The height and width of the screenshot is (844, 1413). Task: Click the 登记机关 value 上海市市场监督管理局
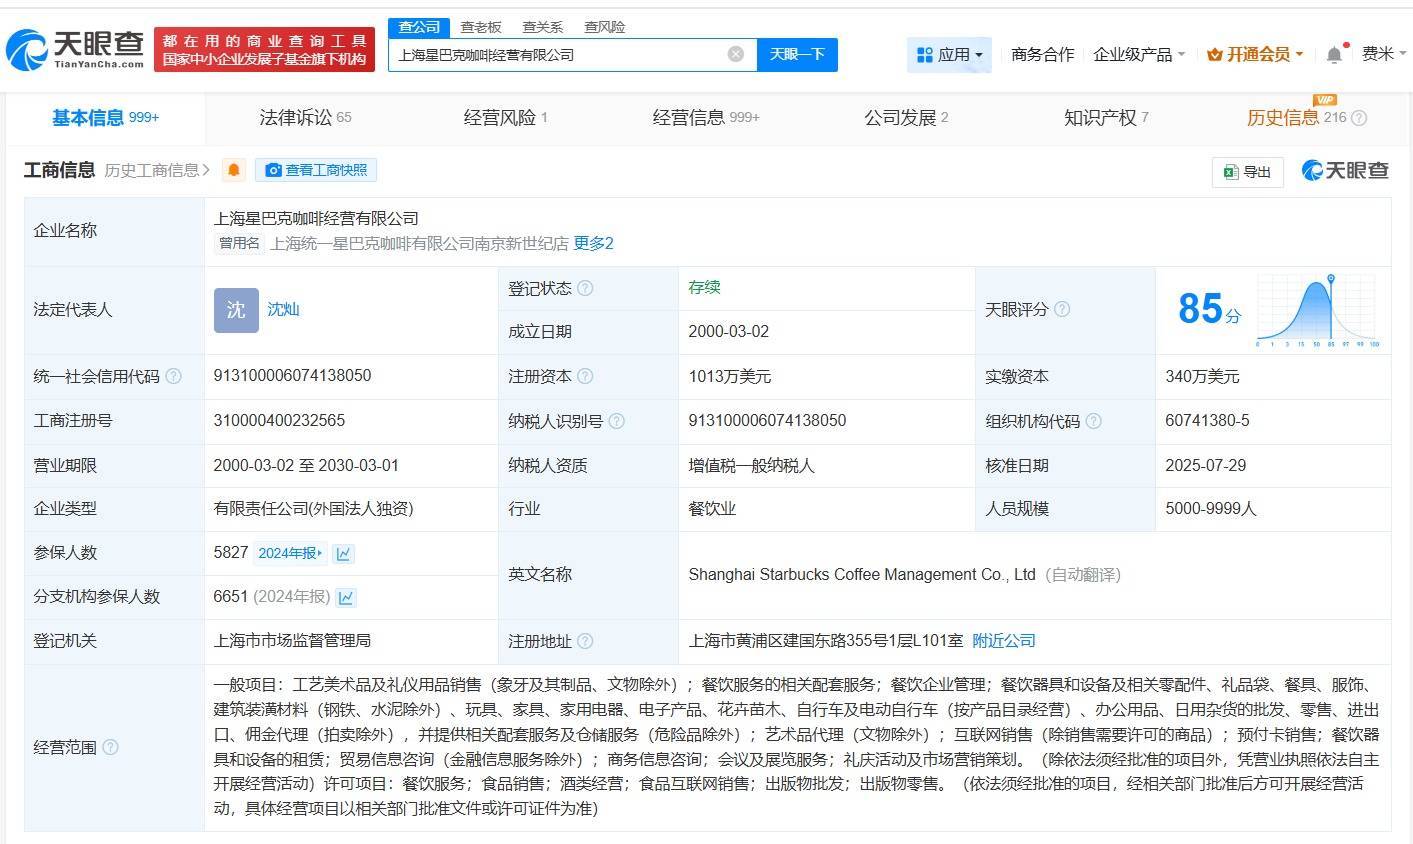(292, 641)
